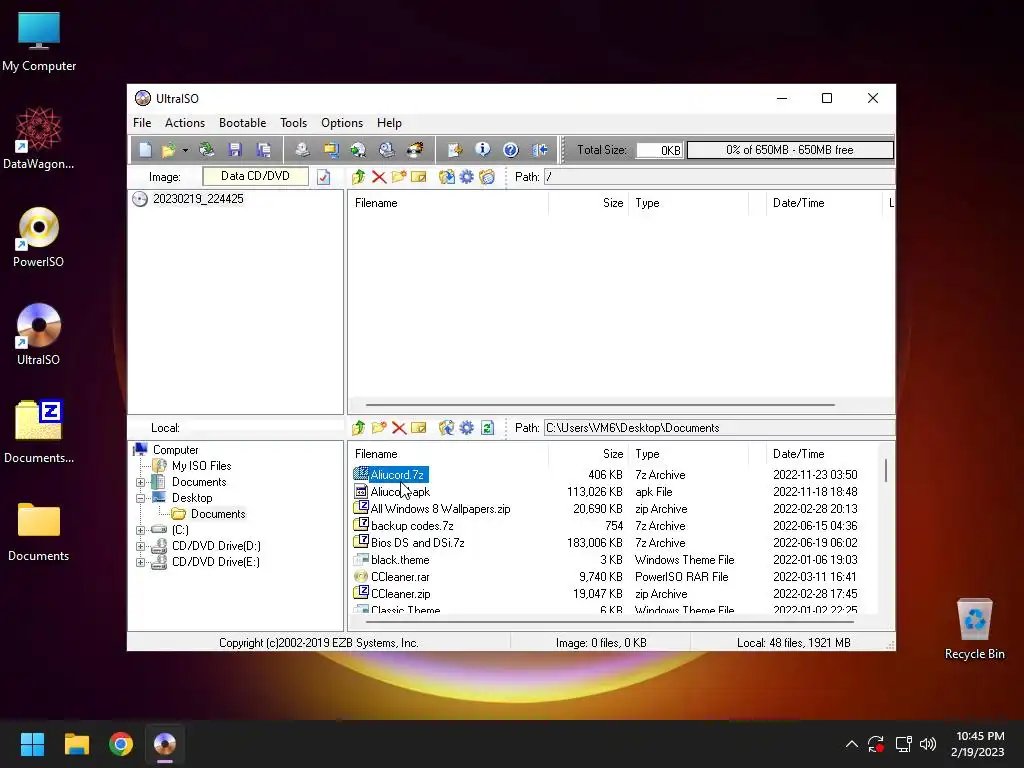
Task: Open the DataWagon desktop shortcut
Action: [x=39, y=138]
